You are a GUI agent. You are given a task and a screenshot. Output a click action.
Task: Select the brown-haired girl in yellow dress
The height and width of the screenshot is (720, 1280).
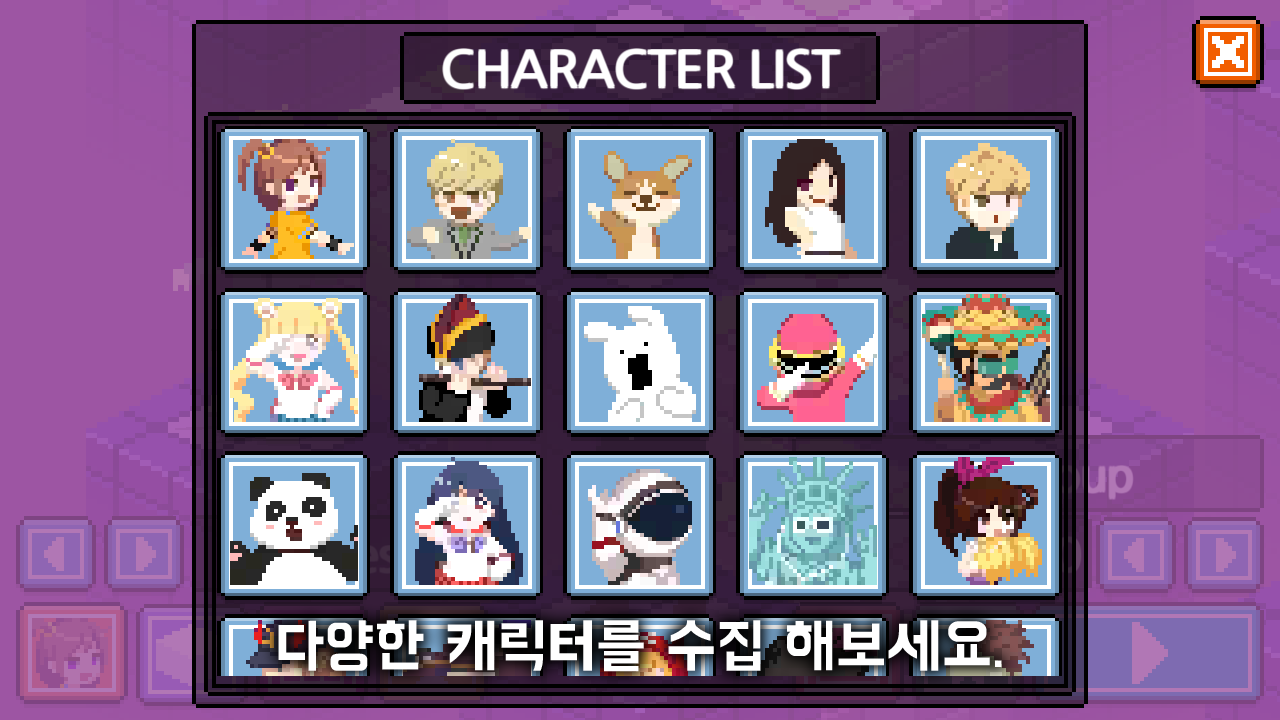point(294,199)
